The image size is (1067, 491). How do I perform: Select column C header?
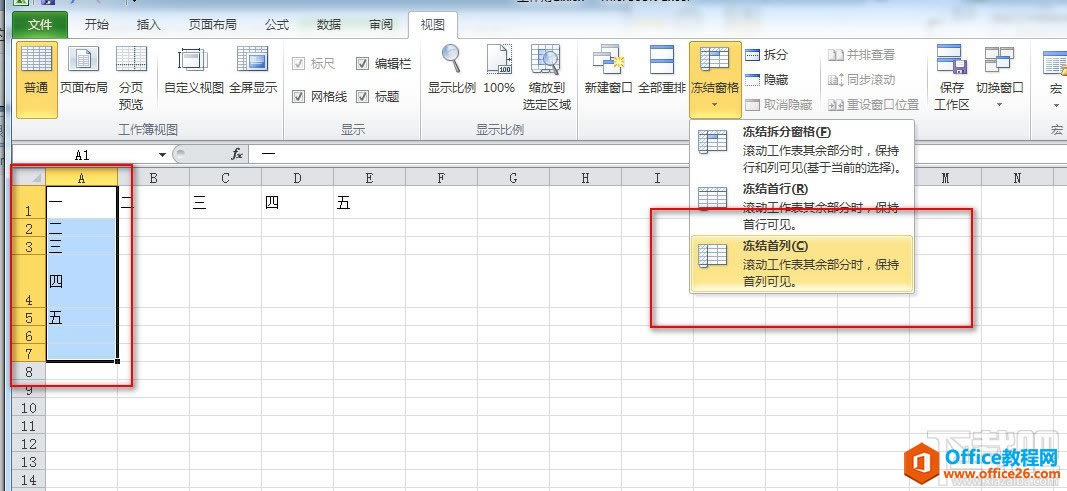pos(225,178)
